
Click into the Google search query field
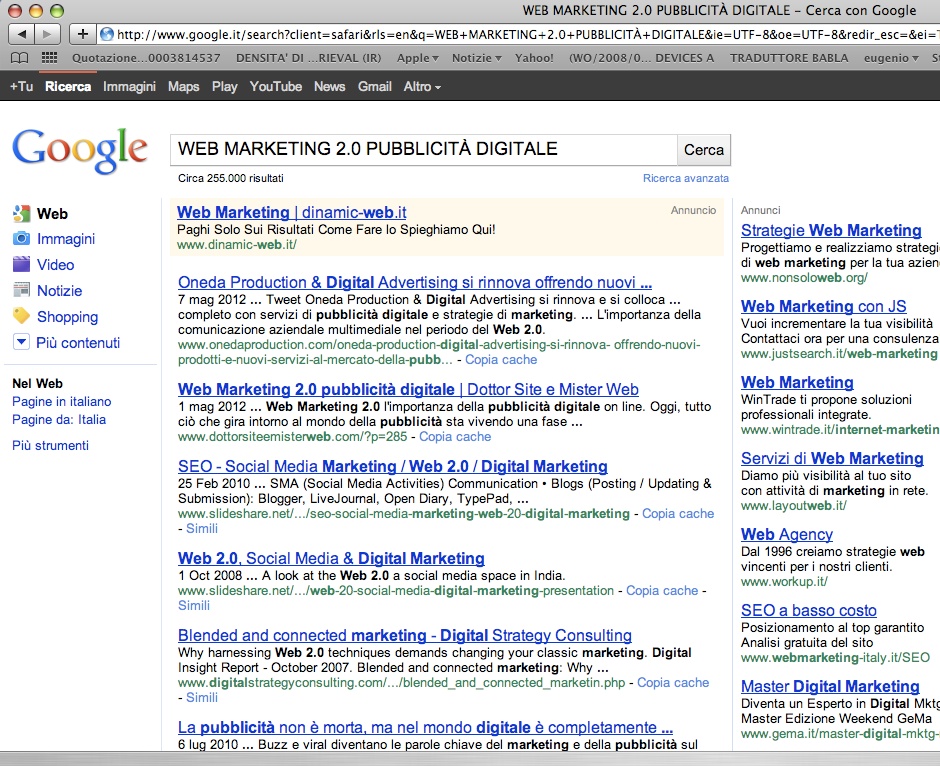pyautogui.click(x=424, y=150)
